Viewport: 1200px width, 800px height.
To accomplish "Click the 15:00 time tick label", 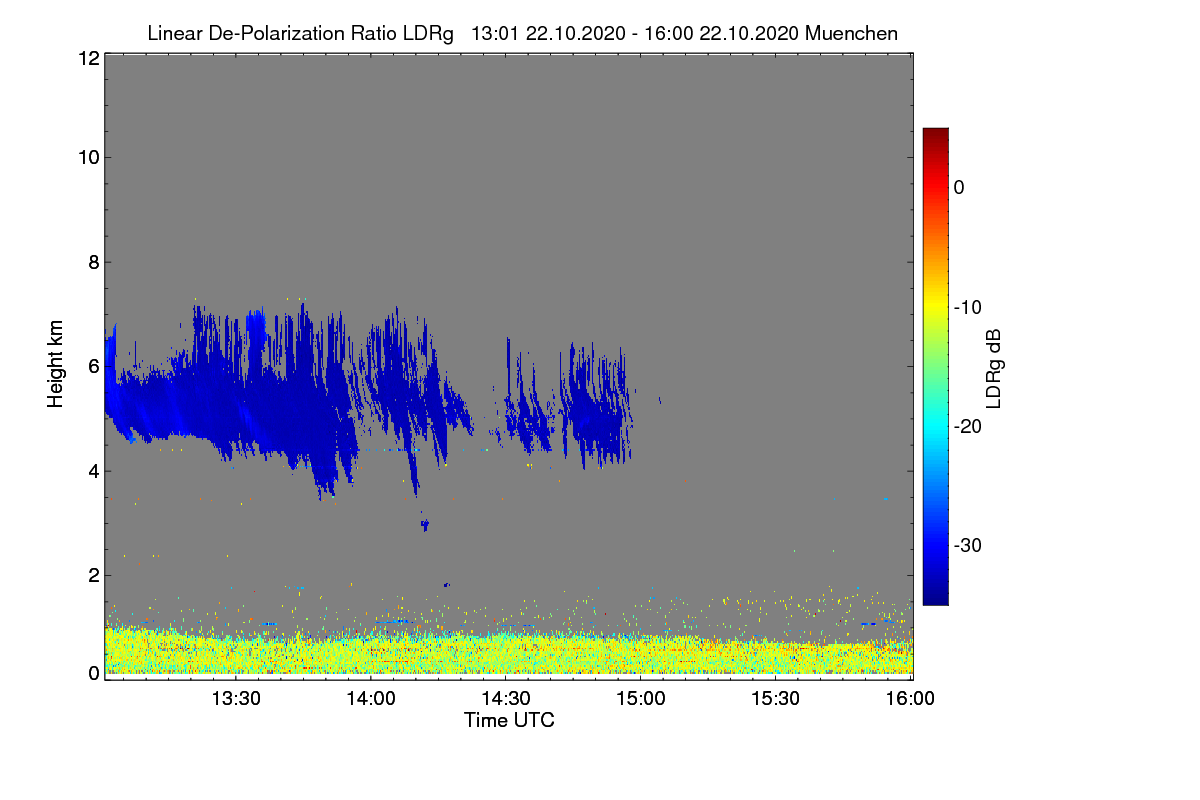I will pyautogui.click(x=641, y=699).
